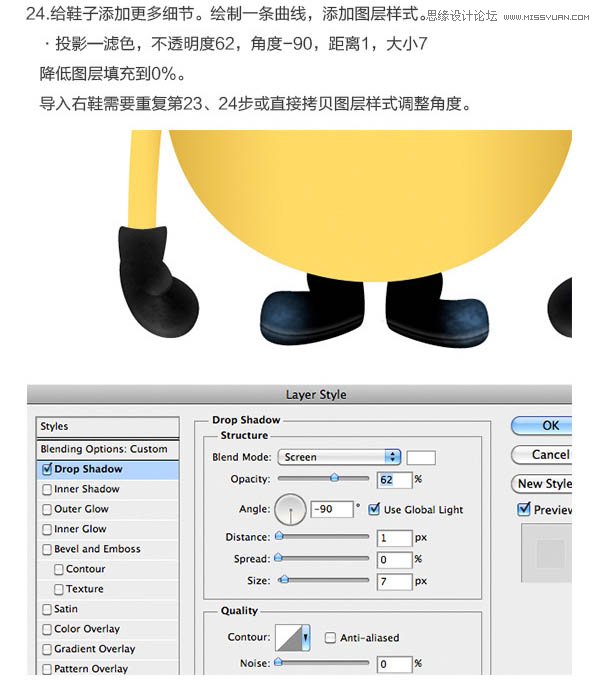600x693 pixels.
Task: Enable the Satin checkbox
Action: (47, 609)
